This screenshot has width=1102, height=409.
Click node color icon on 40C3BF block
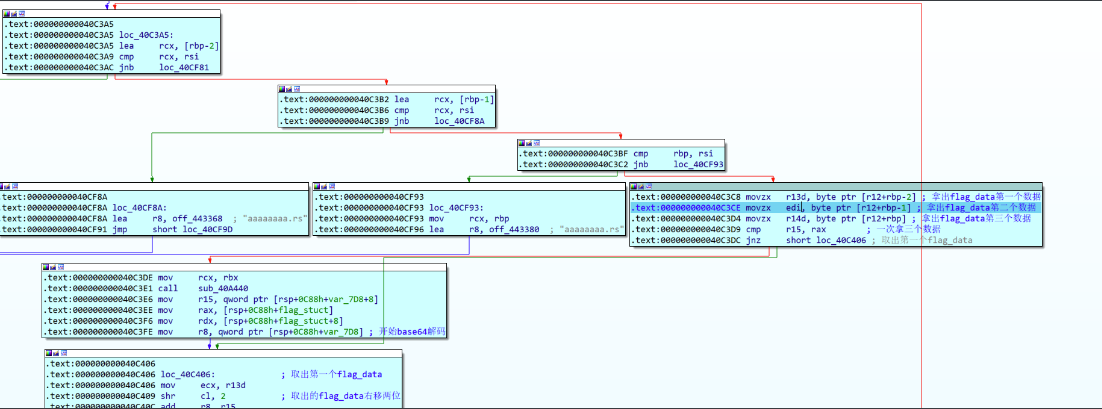(522, 143)
